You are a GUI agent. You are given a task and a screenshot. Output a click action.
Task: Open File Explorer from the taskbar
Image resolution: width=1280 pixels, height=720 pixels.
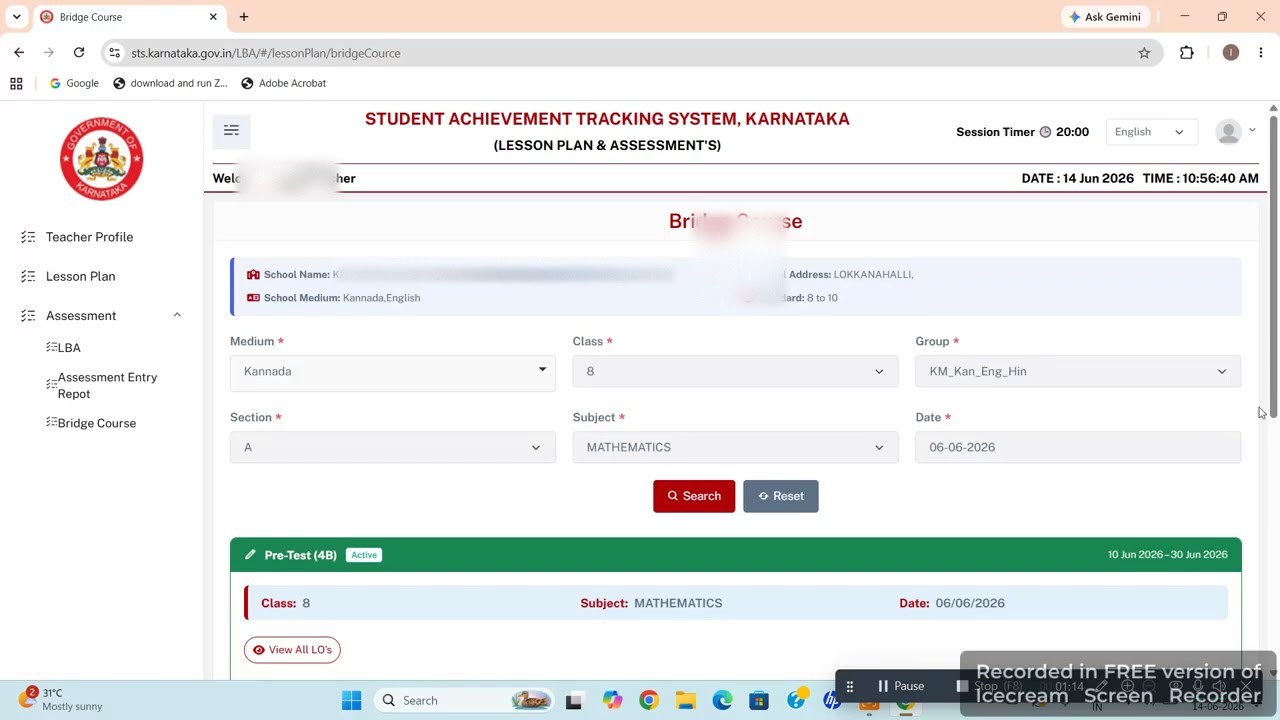(686, 701)
